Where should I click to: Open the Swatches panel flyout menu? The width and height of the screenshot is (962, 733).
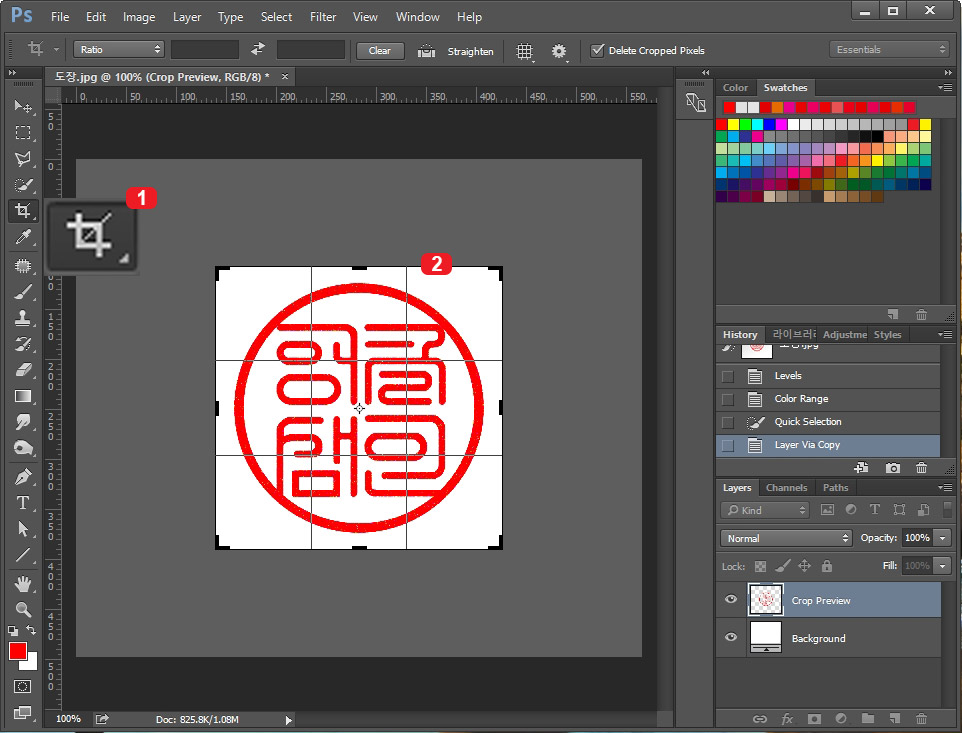(x=945, y=88)
